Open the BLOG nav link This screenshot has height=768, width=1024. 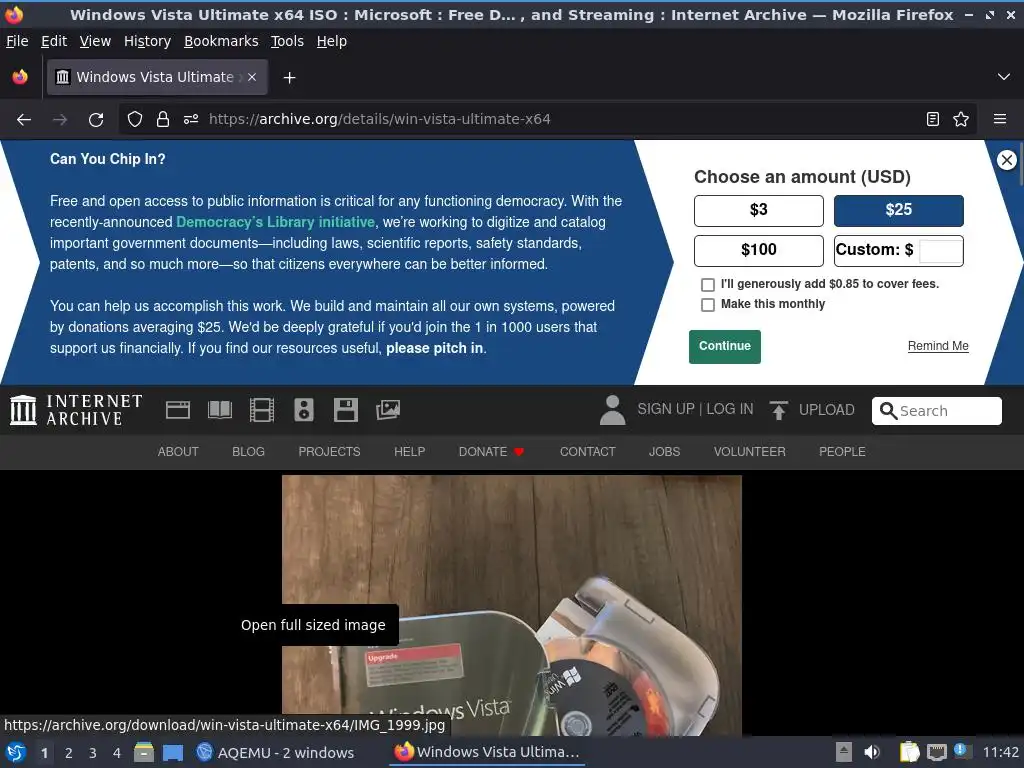(x=248, y=452)
